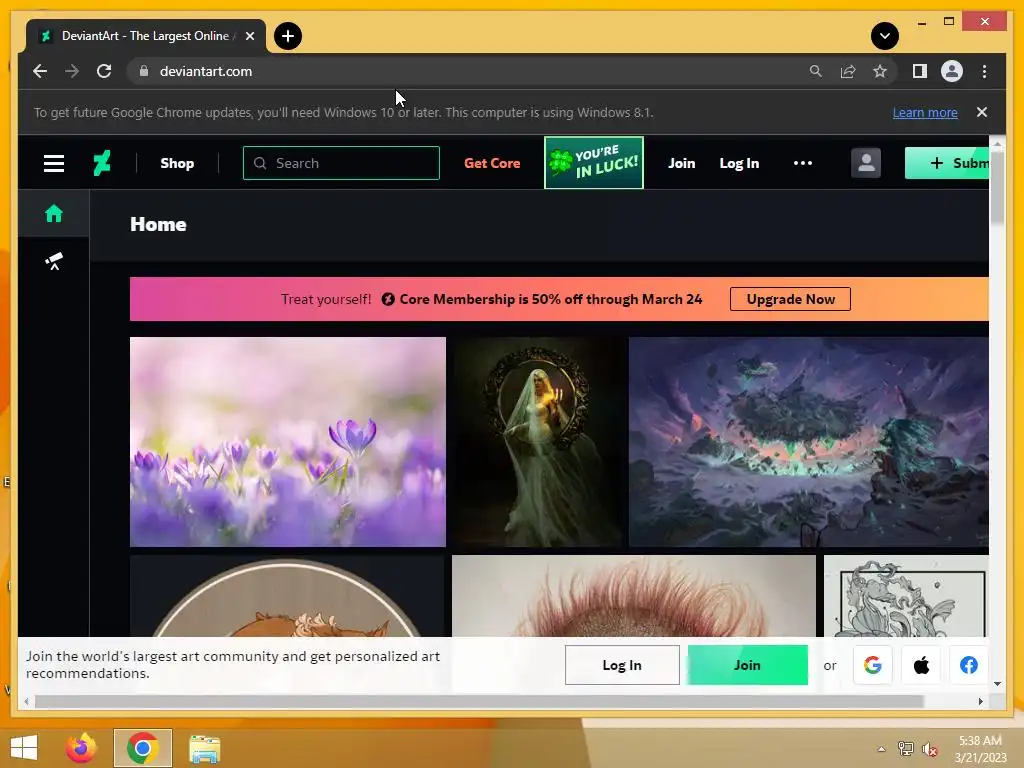
Task: Click the DeviantArt logo icon
Action: click(x=102, y=163)
